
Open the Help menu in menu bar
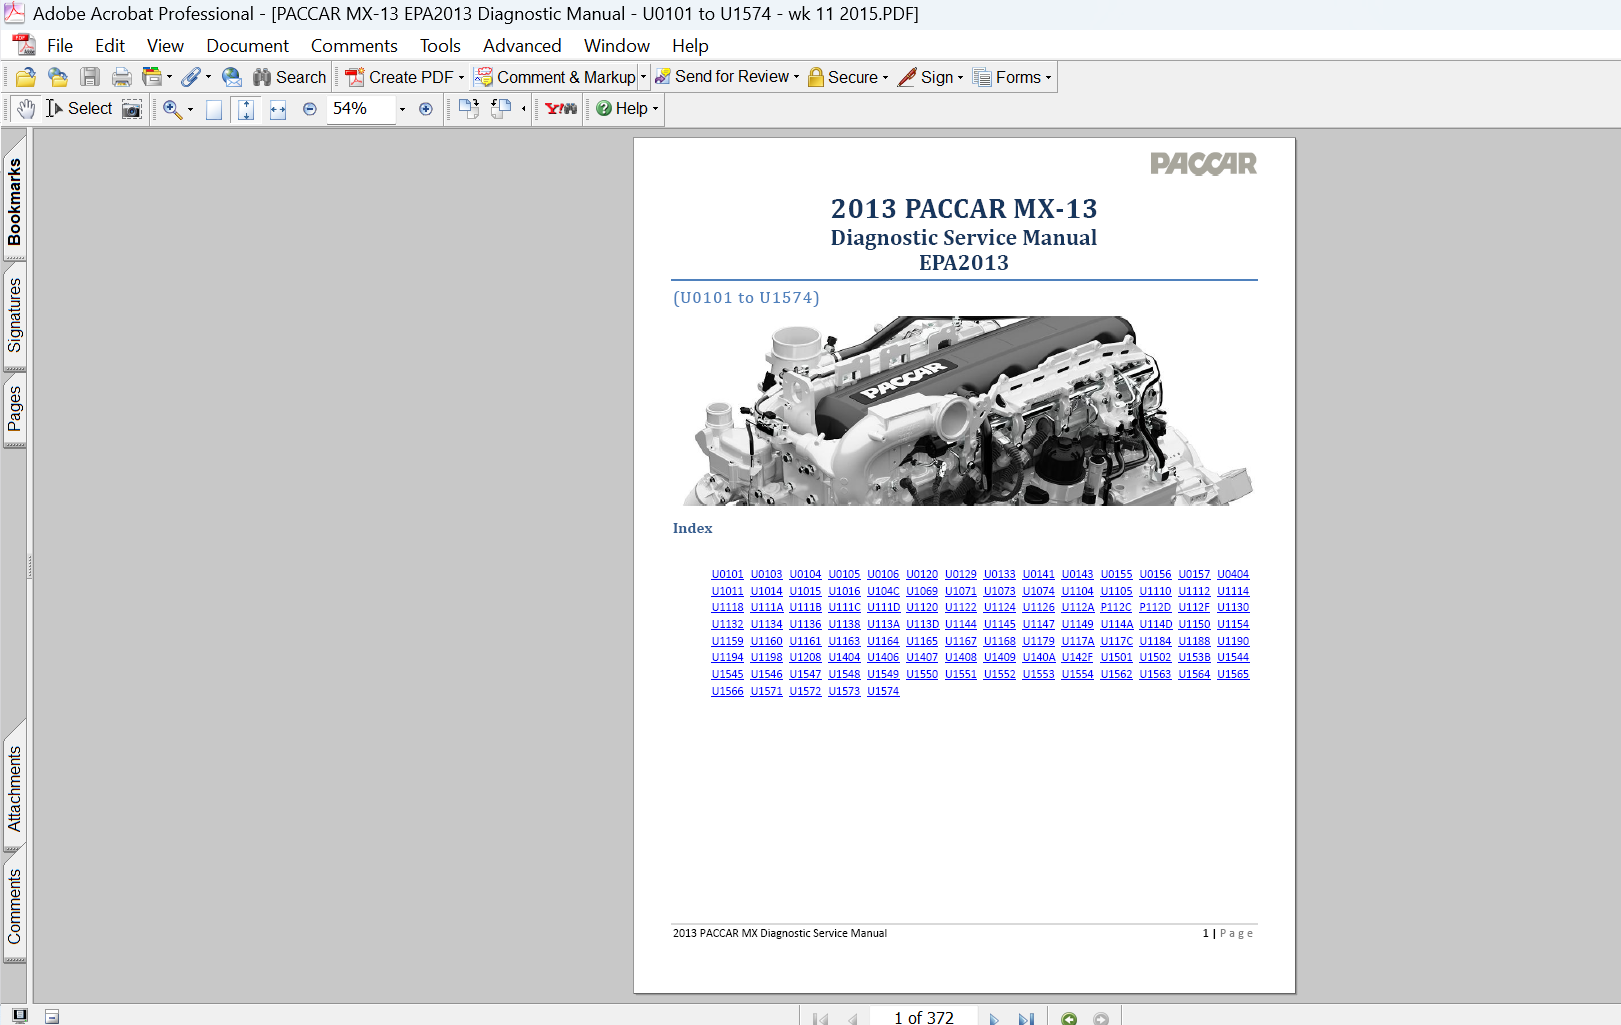coord(690,46)
